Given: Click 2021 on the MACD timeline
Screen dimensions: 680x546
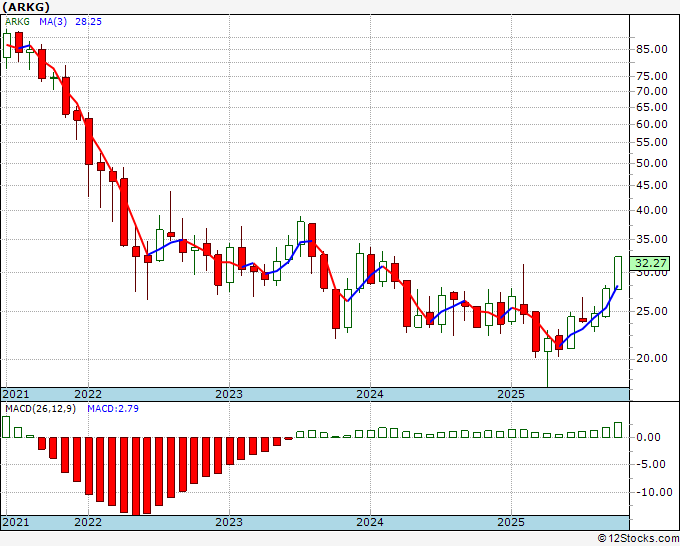Looking at the screenshot, I should click(x=16, y=522).
